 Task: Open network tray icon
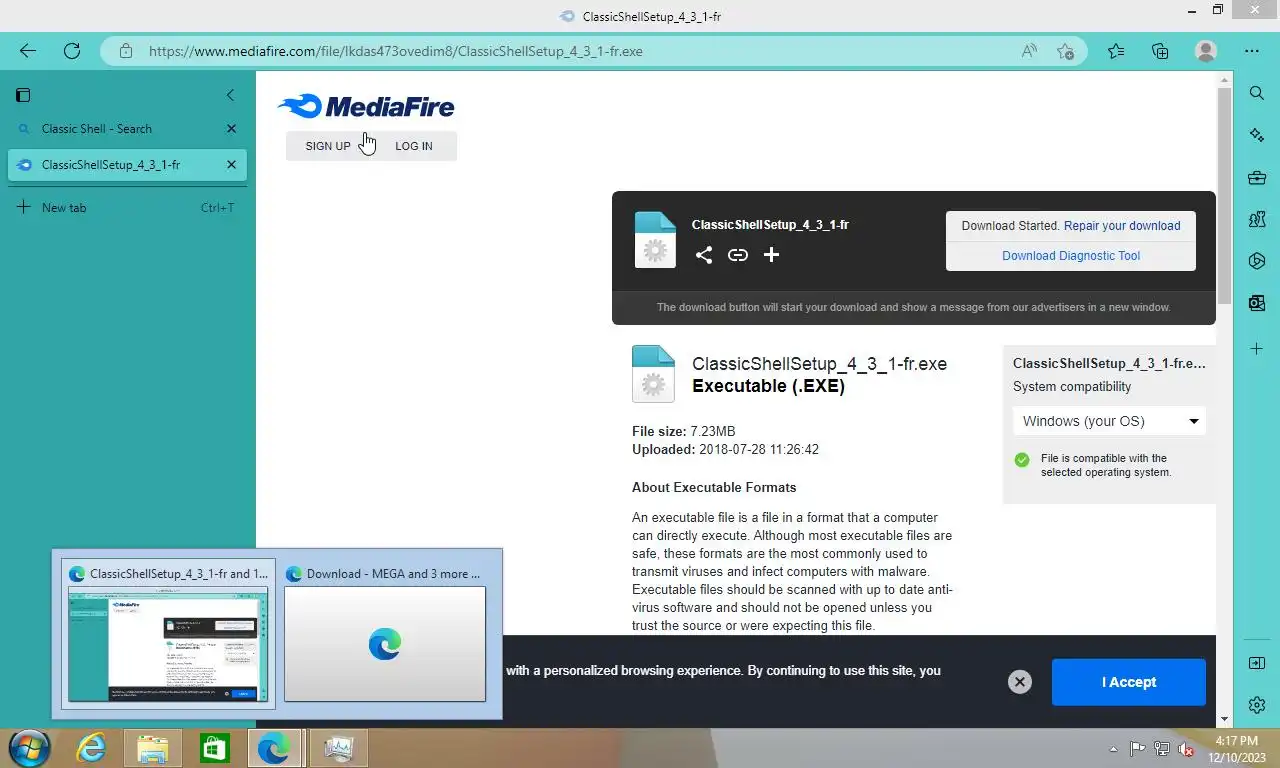(1162, 749)
